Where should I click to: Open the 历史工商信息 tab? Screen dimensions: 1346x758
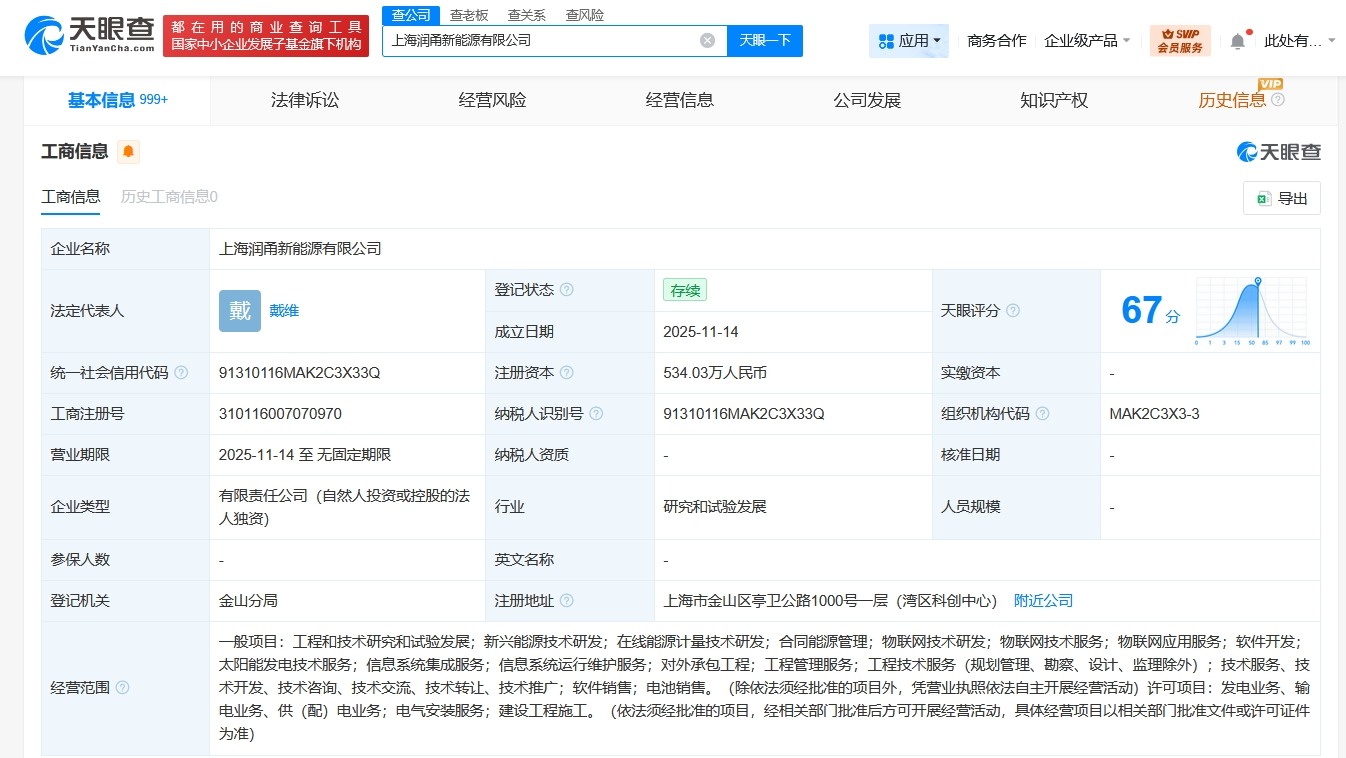(168, 196)
